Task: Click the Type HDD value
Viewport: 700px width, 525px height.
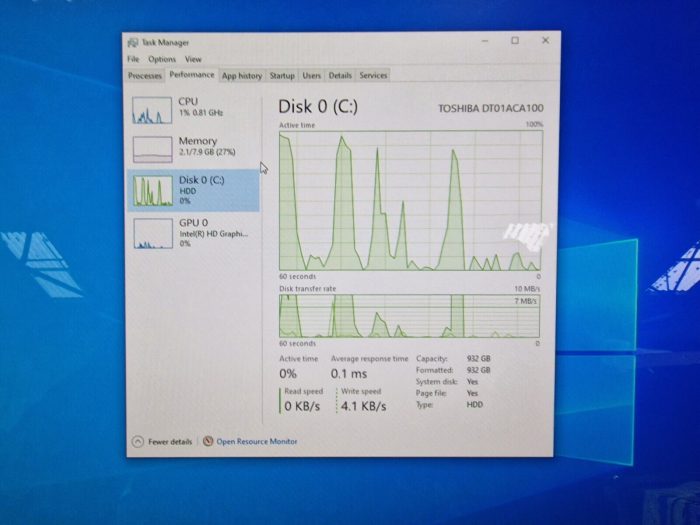Action: coord(475,404)
